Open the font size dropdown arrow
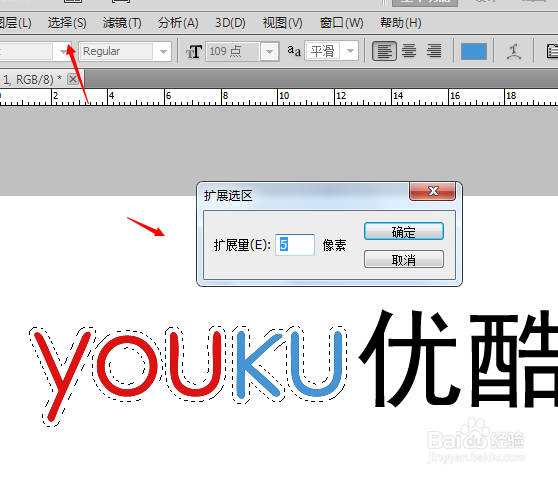 (x=269, y=52)
